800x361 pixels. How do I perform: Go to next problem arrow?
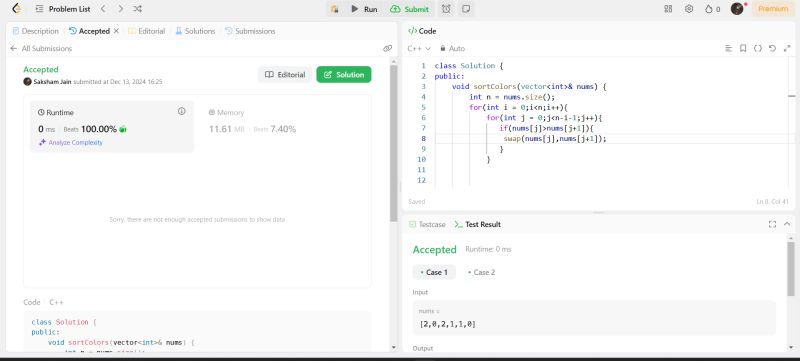(x=120, y=9)
